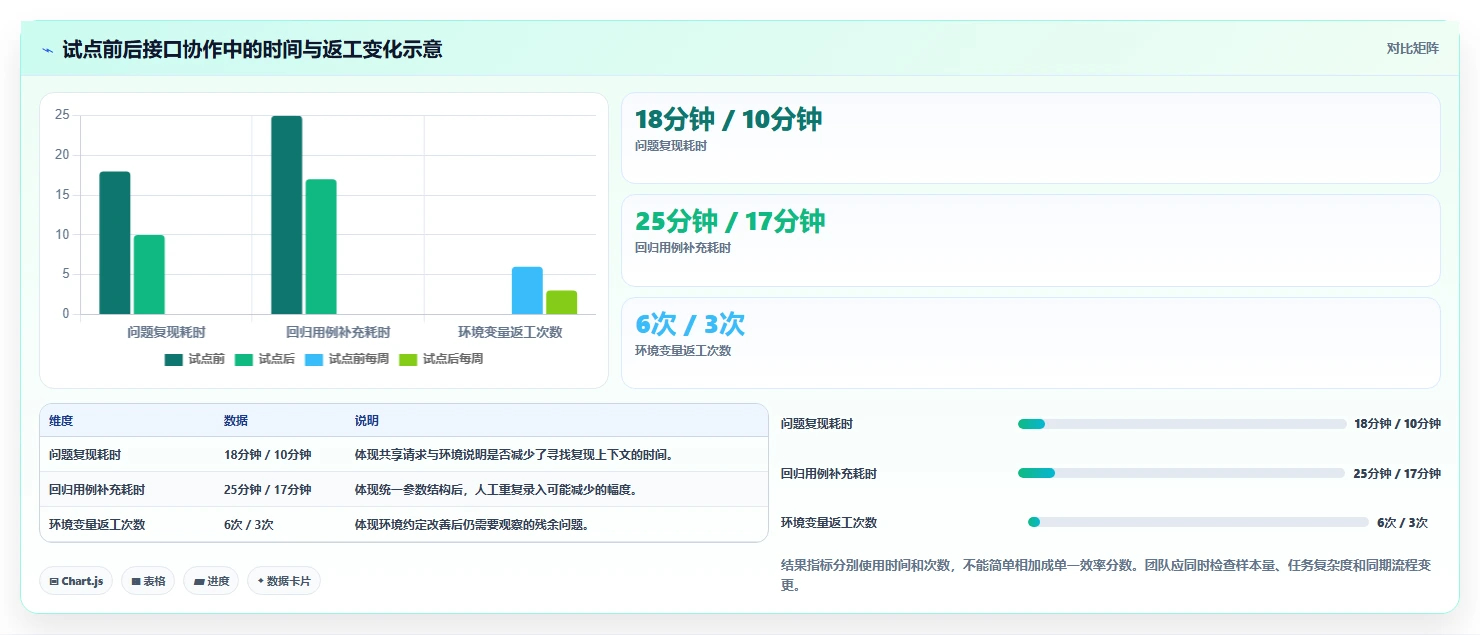1480x635 pixels.
Task: Click the 数据 column header
Action: coord(236,421)
